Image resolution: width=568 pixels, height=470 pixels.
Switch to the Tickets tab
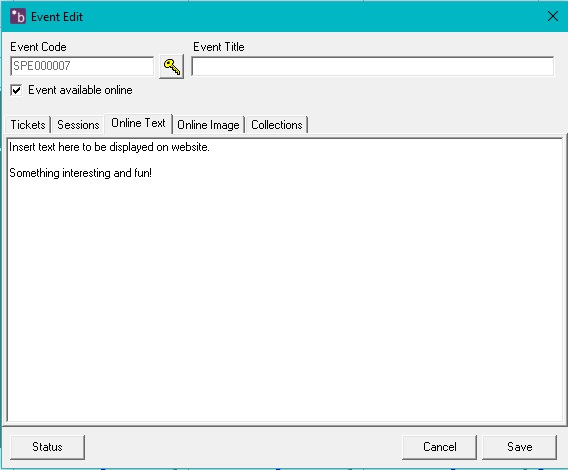tap(28, 125)
